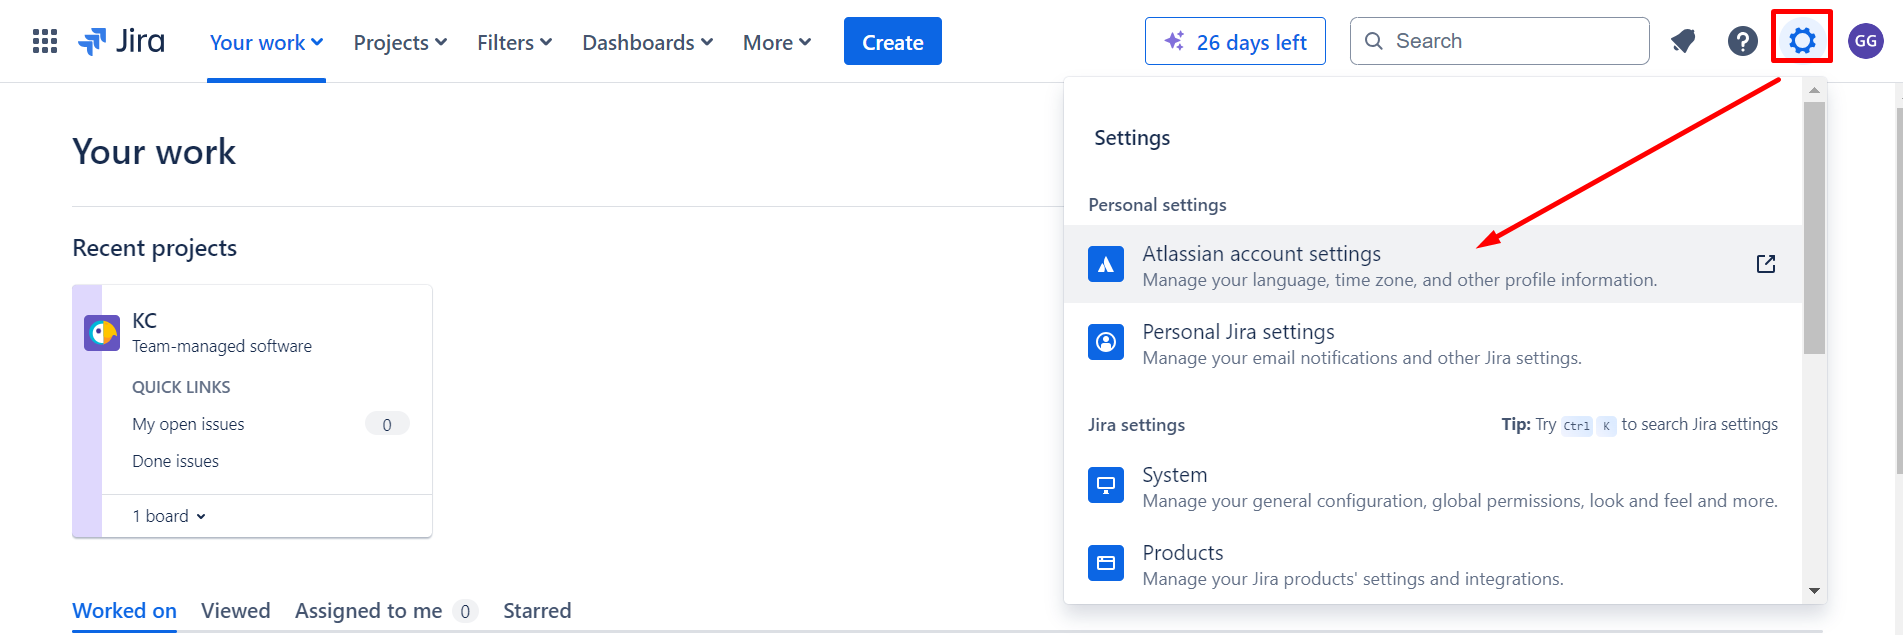
Task: Click the Create button
Action: tap(892, 42)
